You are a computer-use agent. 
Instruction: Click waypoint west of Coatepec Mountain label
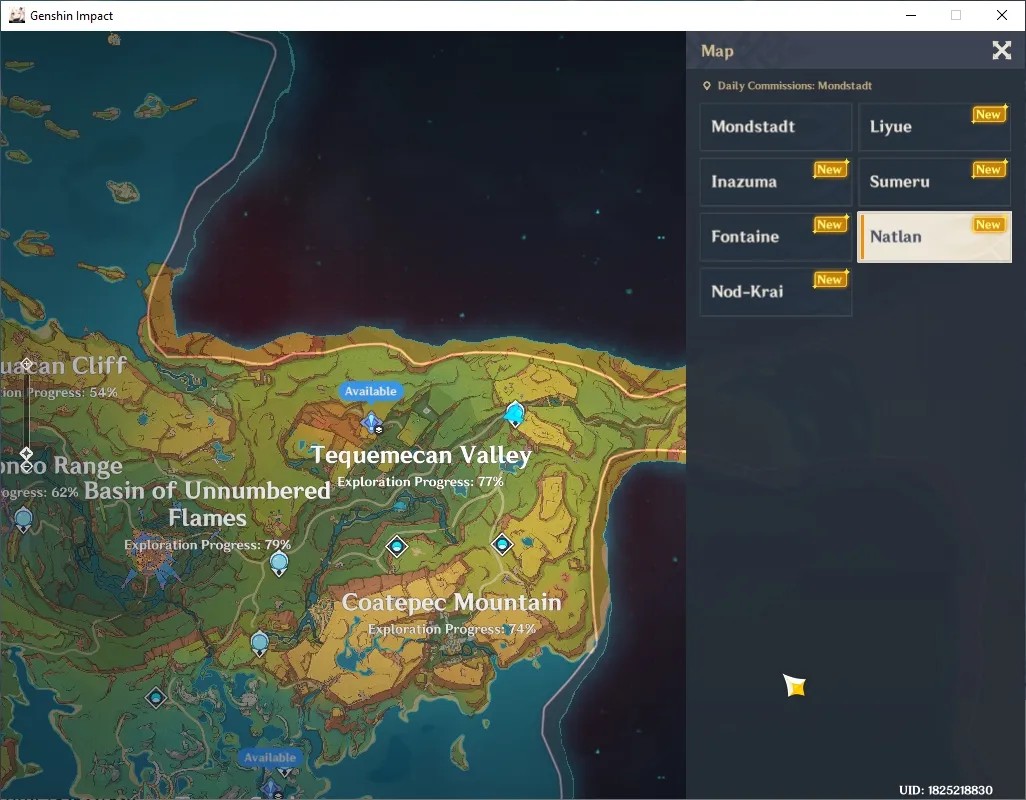tap(260, 643)
